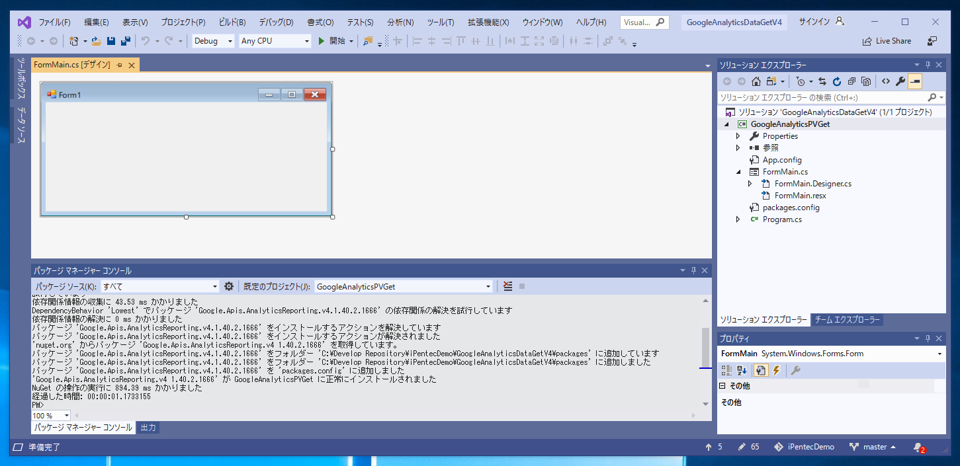Click the lightning Events icon in Properties
The image size is (960, 466).
[776, 370]
